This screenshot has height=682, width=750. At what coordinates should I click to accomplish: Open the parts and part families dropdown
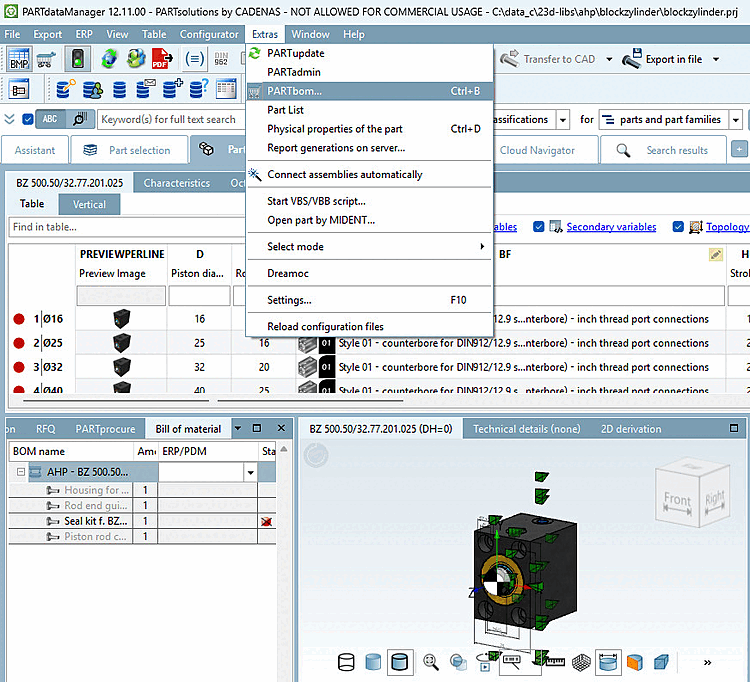pyautogui.click(x=736, y=120)
